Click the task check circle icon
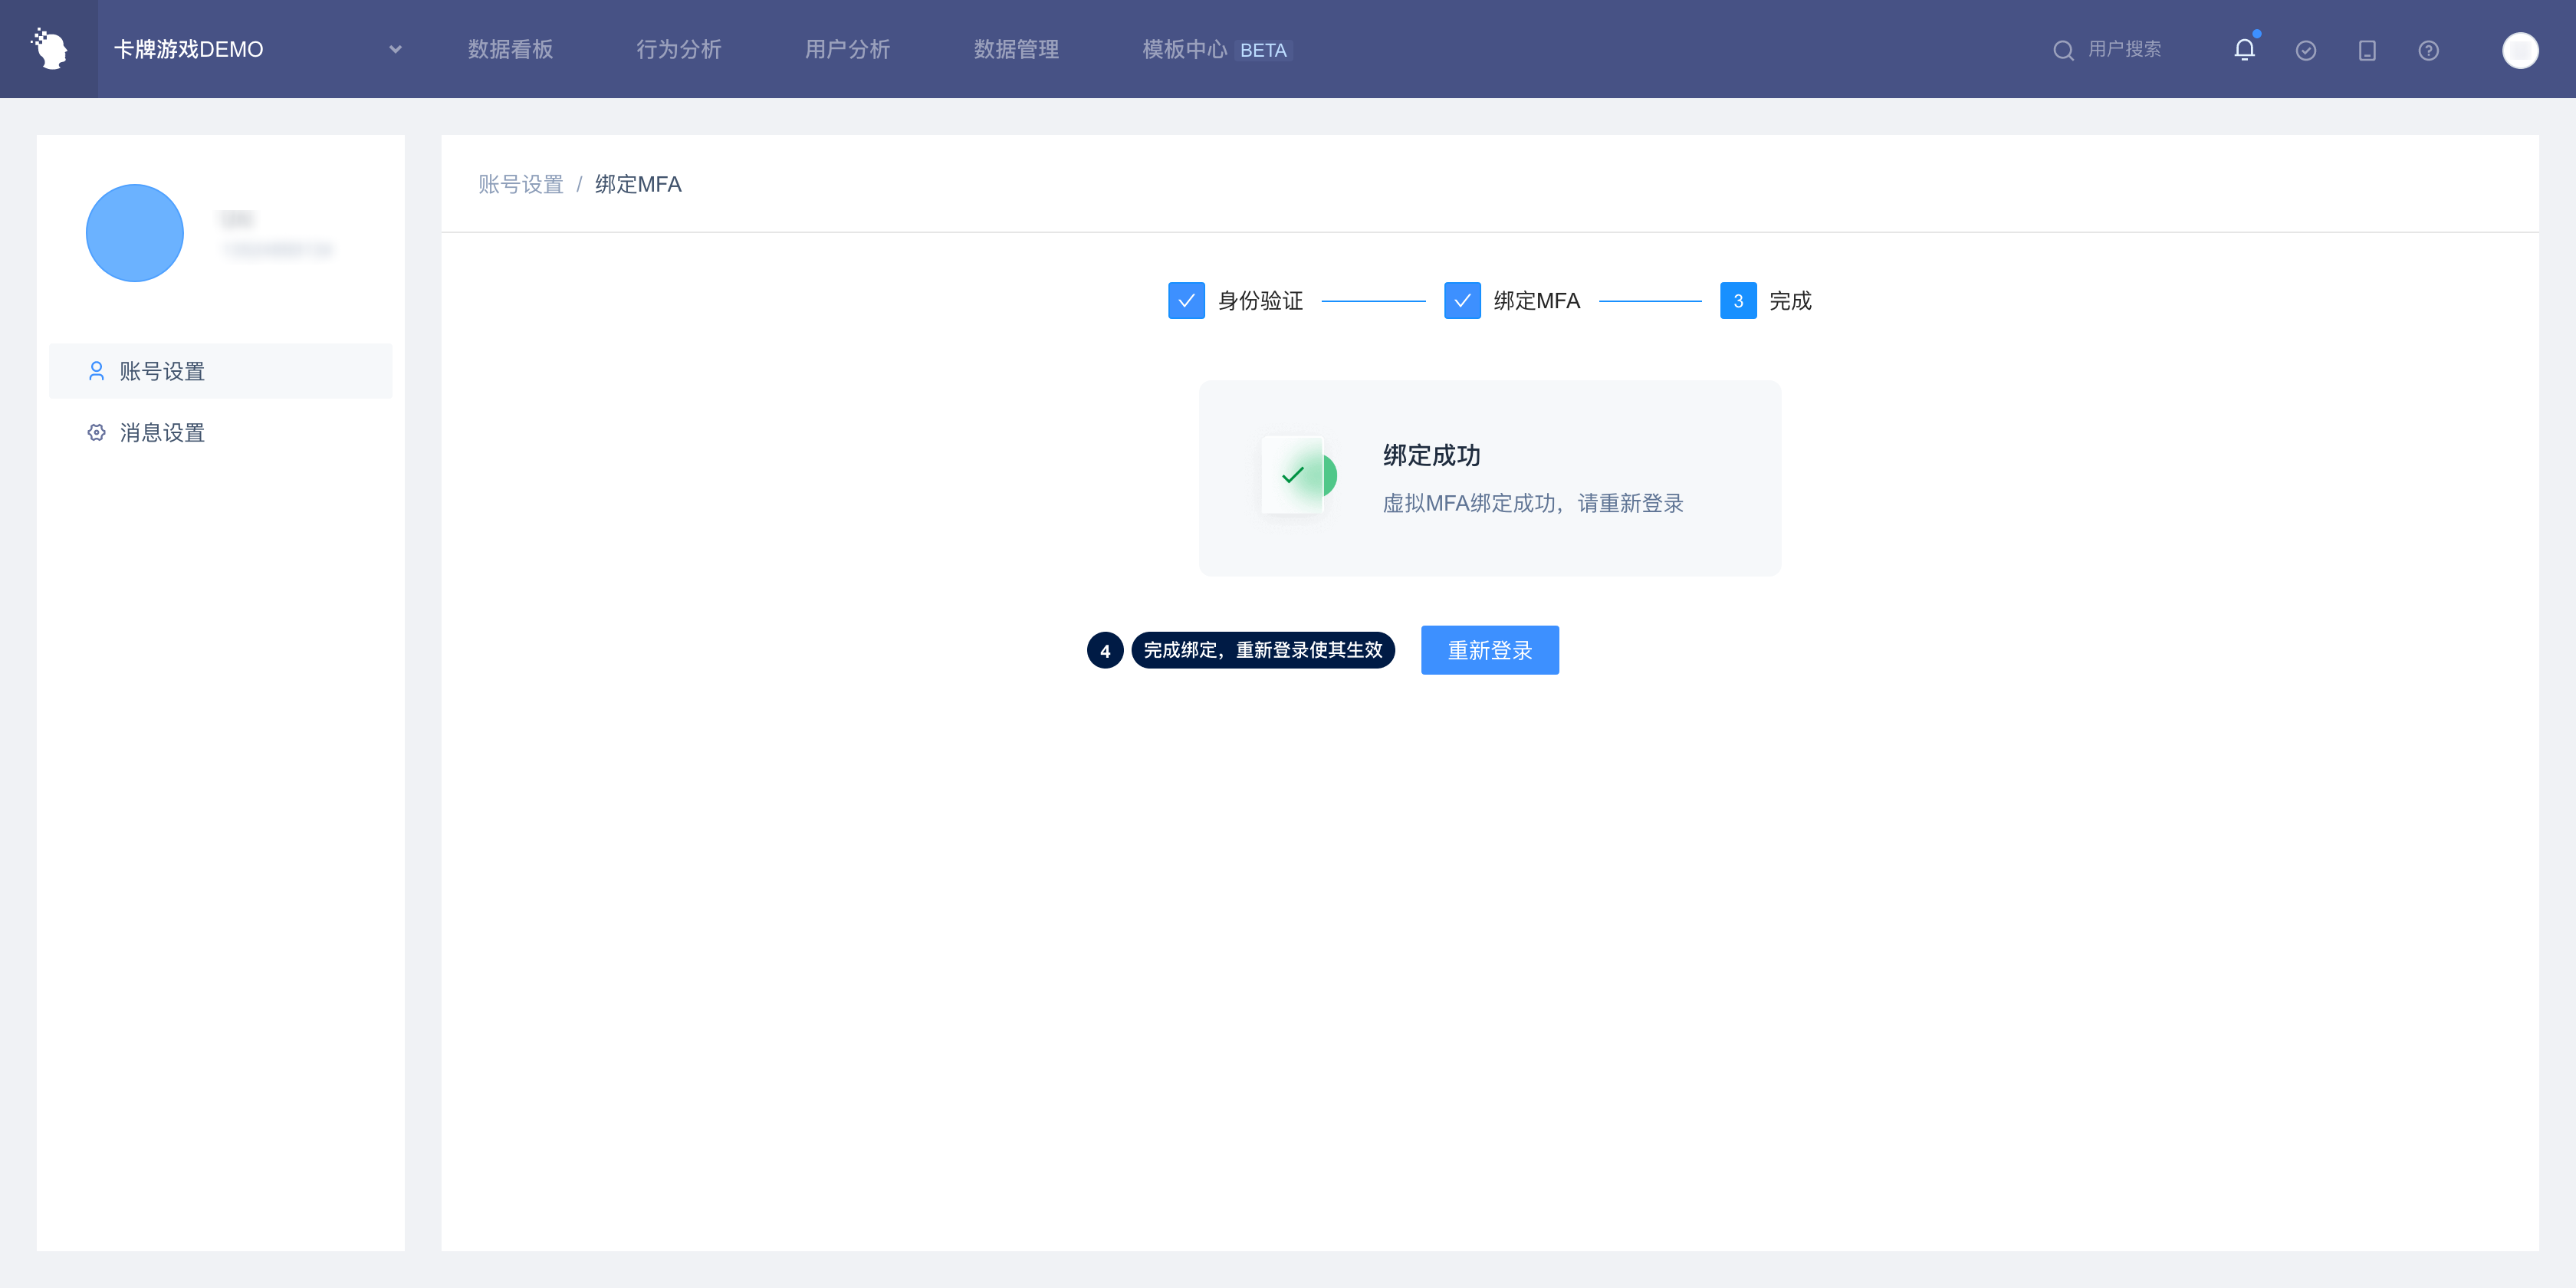Image resolution: width=2576 pixels, height=1288 pixels. [x=2306, y=50]
